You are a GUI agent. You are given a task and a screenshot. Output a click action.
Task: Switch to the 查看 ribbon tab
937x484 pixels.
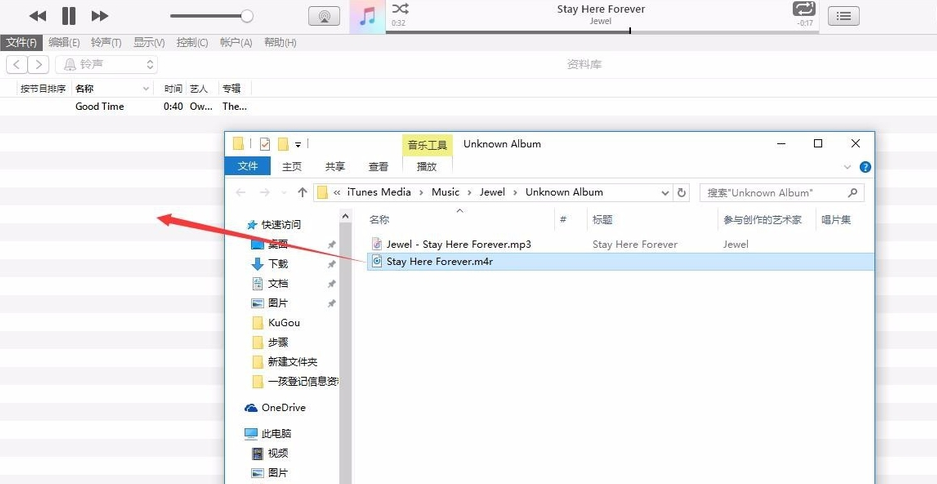point(378,167)
